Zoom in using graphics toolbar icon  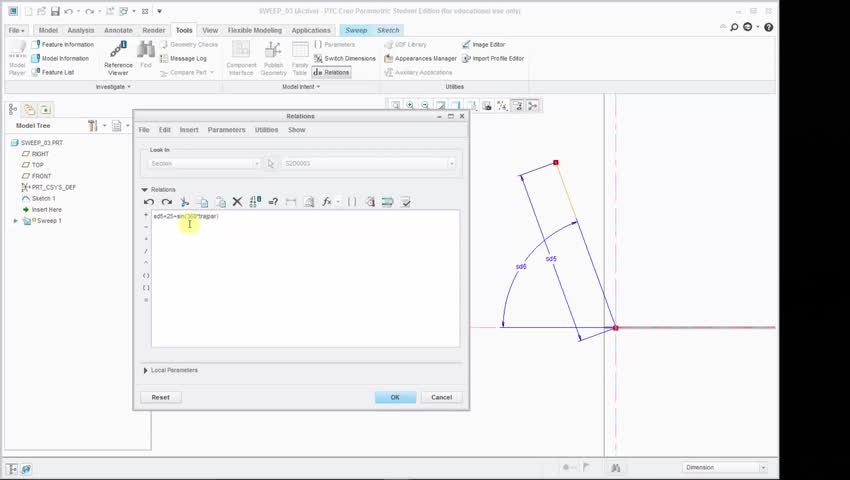pyautogui.click(x=410, y=106)
